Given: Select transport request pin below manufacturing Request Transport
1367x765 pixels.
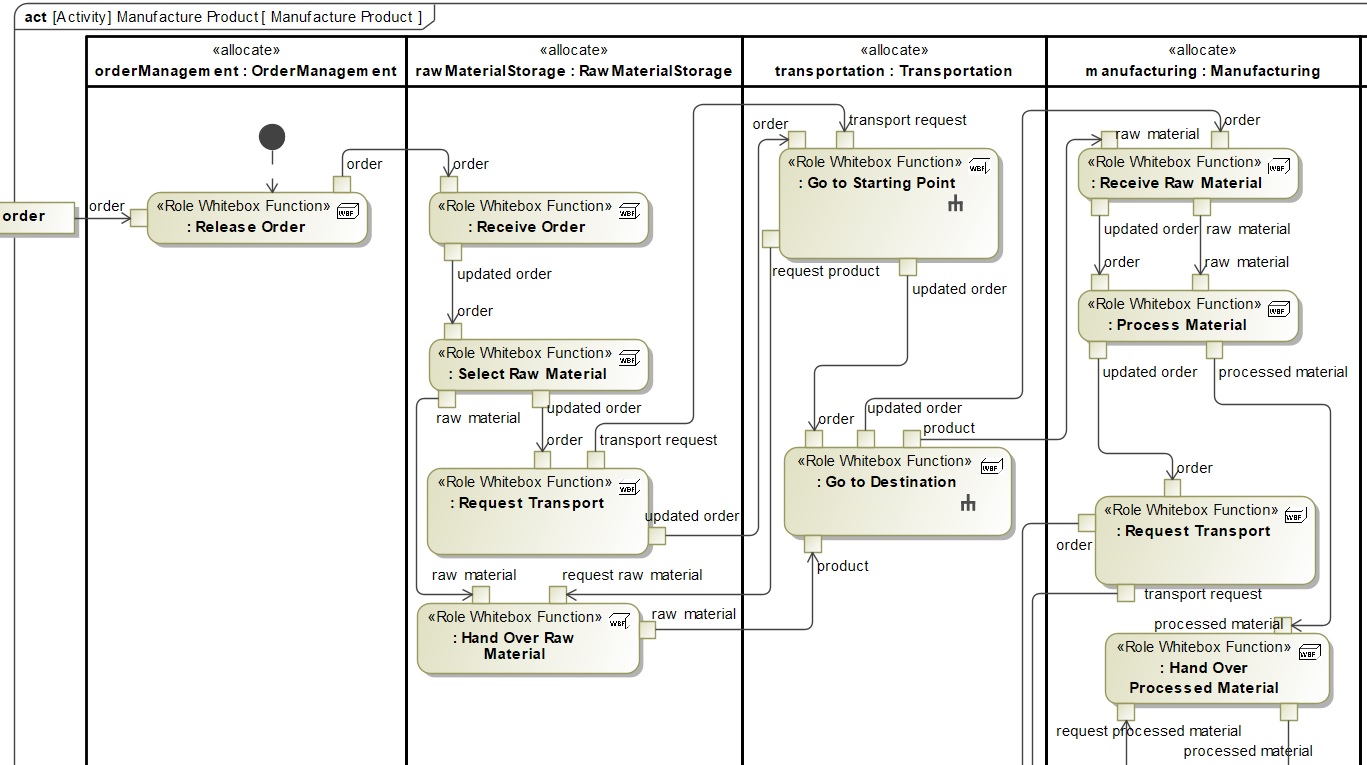Looking at the screenshot, I should click(1126, 594).
